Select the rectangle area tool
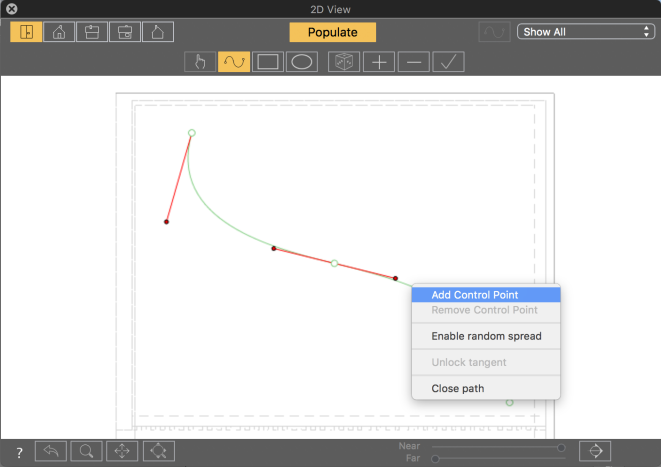The image size is (661, 467). click(x=268, y=62)
